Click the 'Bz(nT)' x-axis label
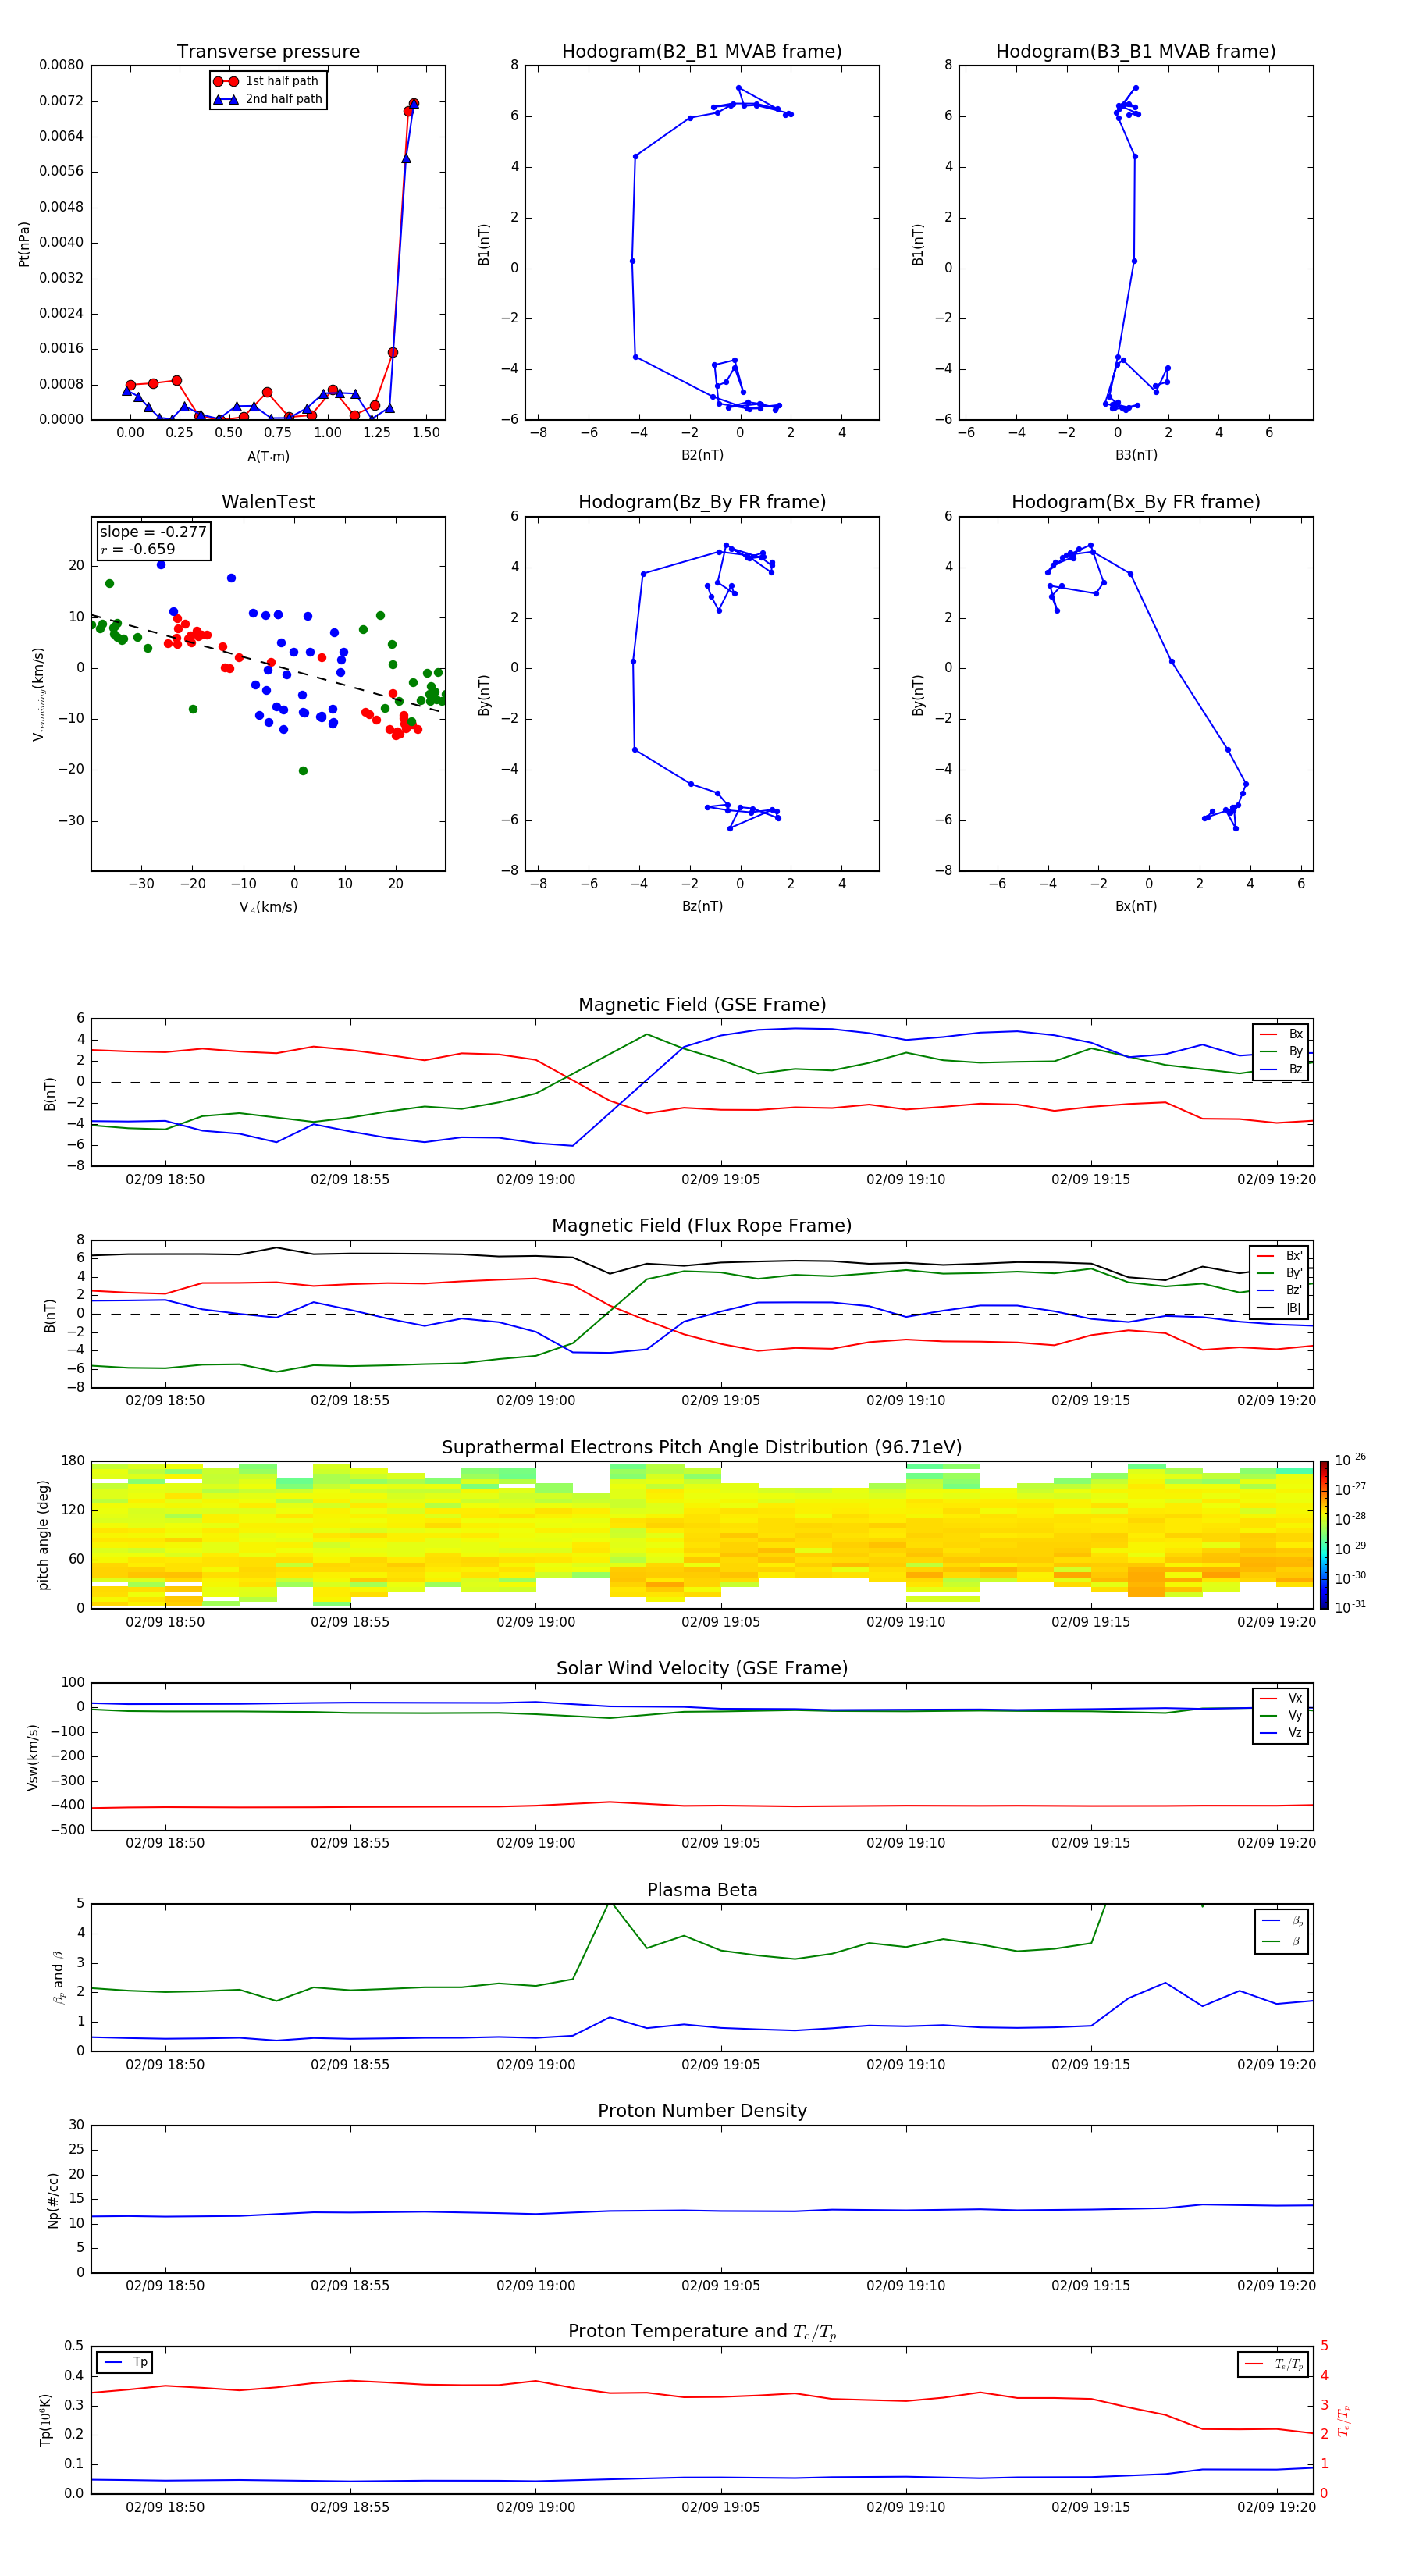Screen dimensions: 1405x2576 pos(702,906)
